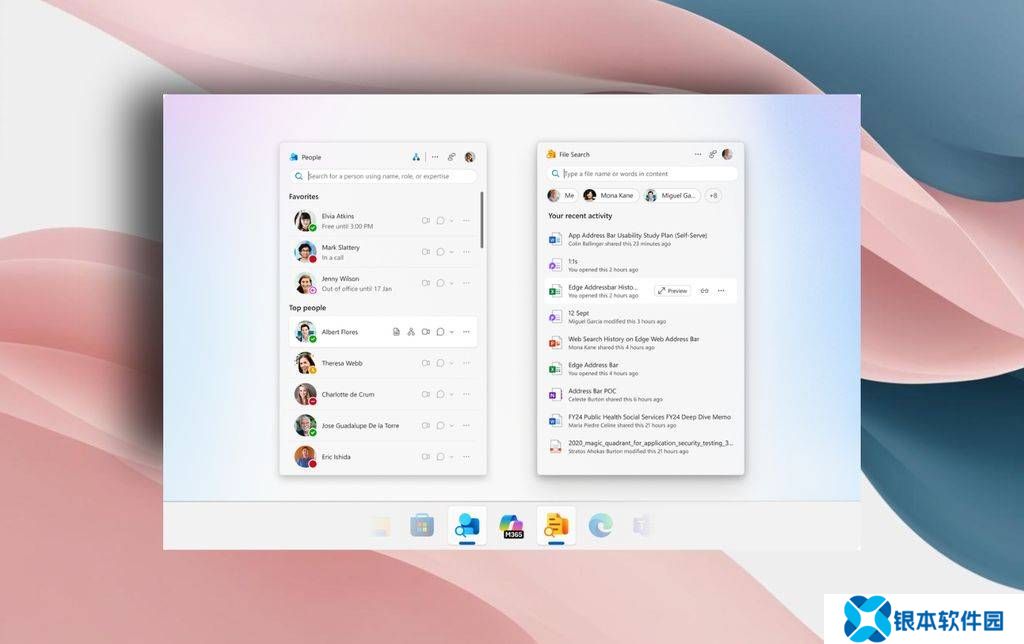The width and height of the screenshot is (1024, 644).
Task: Open chat with Albert Flores
Action: [441, 332]
